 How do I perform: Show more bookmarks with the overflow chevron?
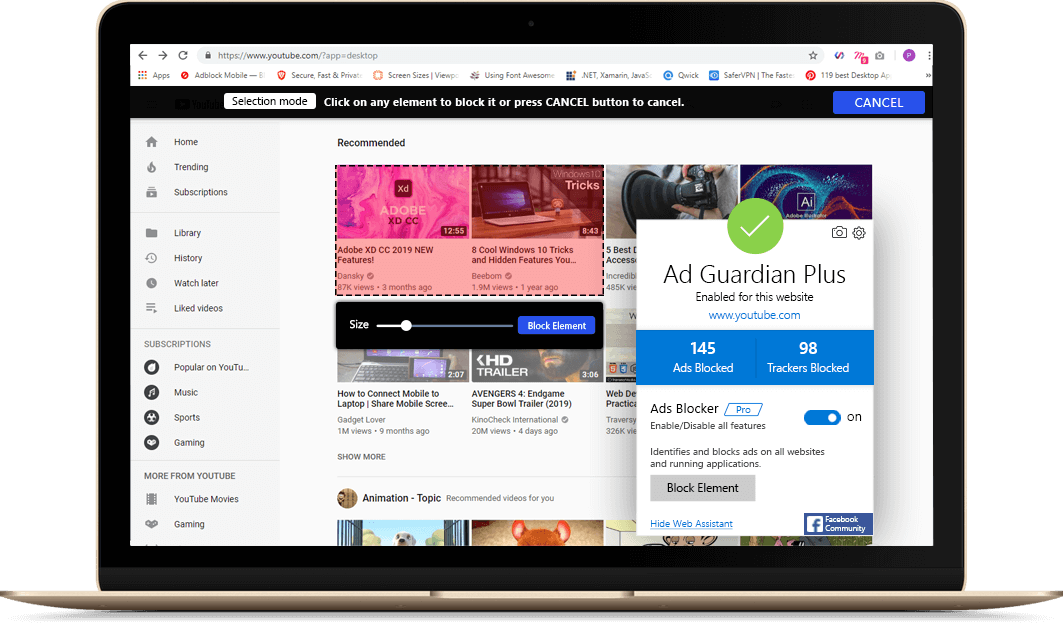[x=928, y=75]
